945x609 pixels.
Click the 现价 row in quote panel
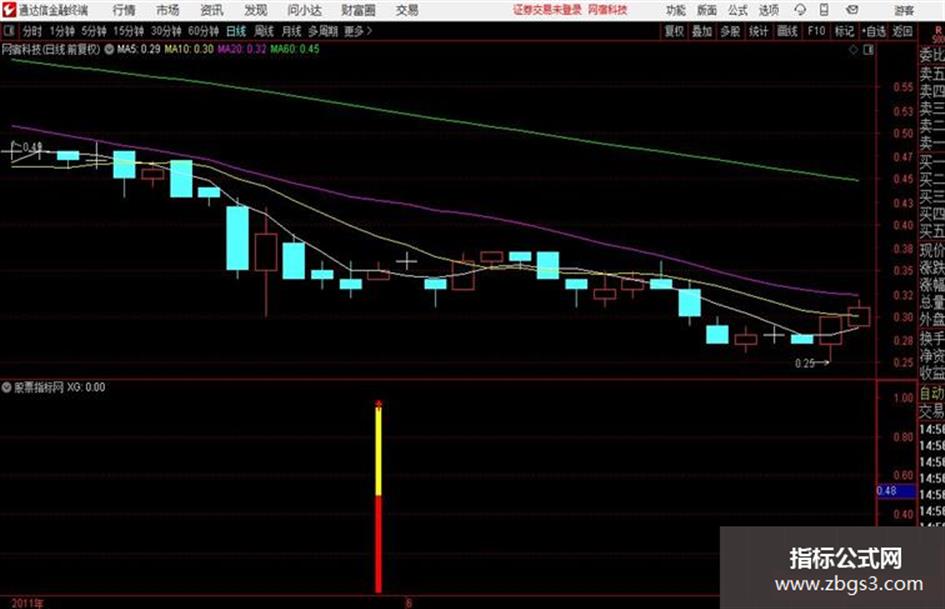(x=932, y=250)
